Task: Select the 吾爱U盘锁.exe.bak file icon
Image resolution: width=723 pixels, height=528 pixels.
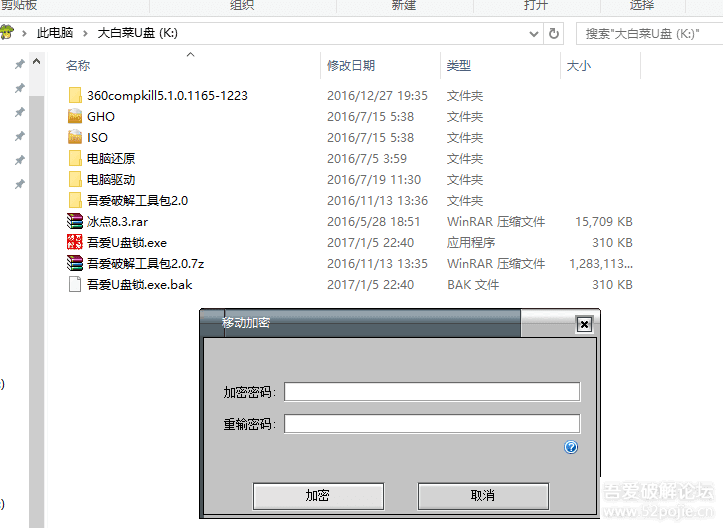Action: coord(75,285)
